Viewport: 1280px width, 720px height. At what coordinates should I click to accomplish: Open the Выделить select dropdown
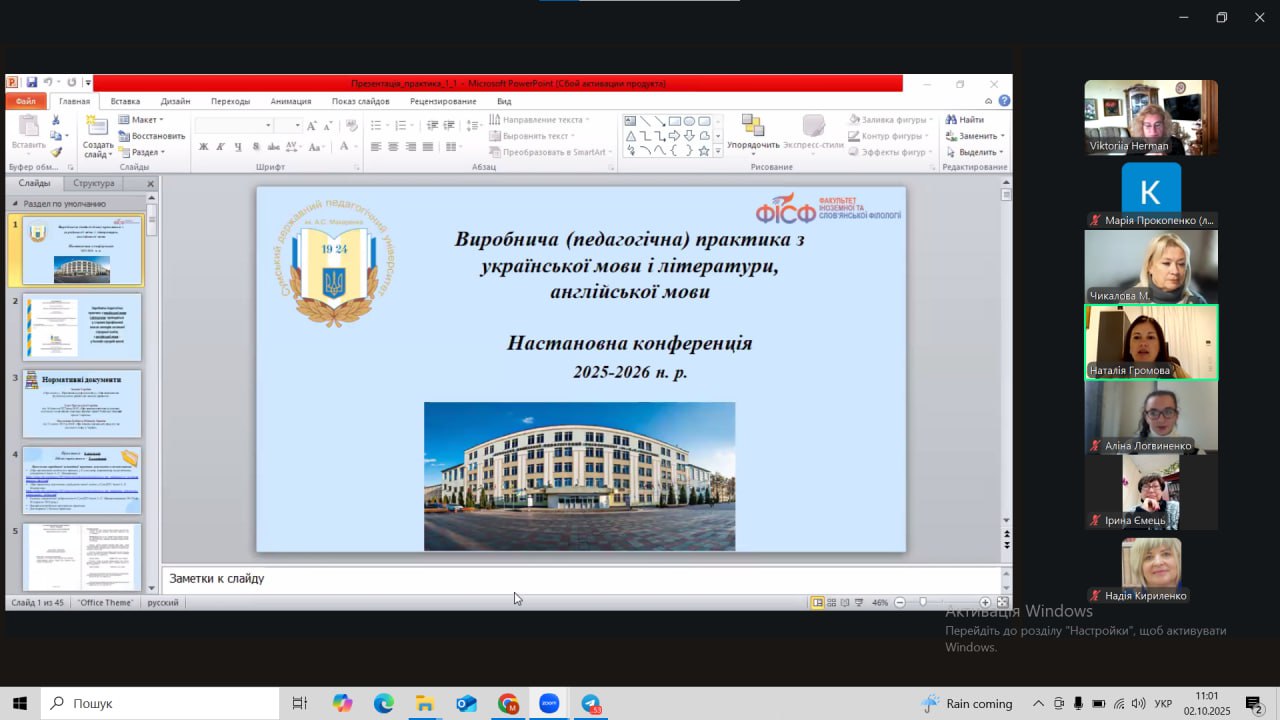[976, 152]
